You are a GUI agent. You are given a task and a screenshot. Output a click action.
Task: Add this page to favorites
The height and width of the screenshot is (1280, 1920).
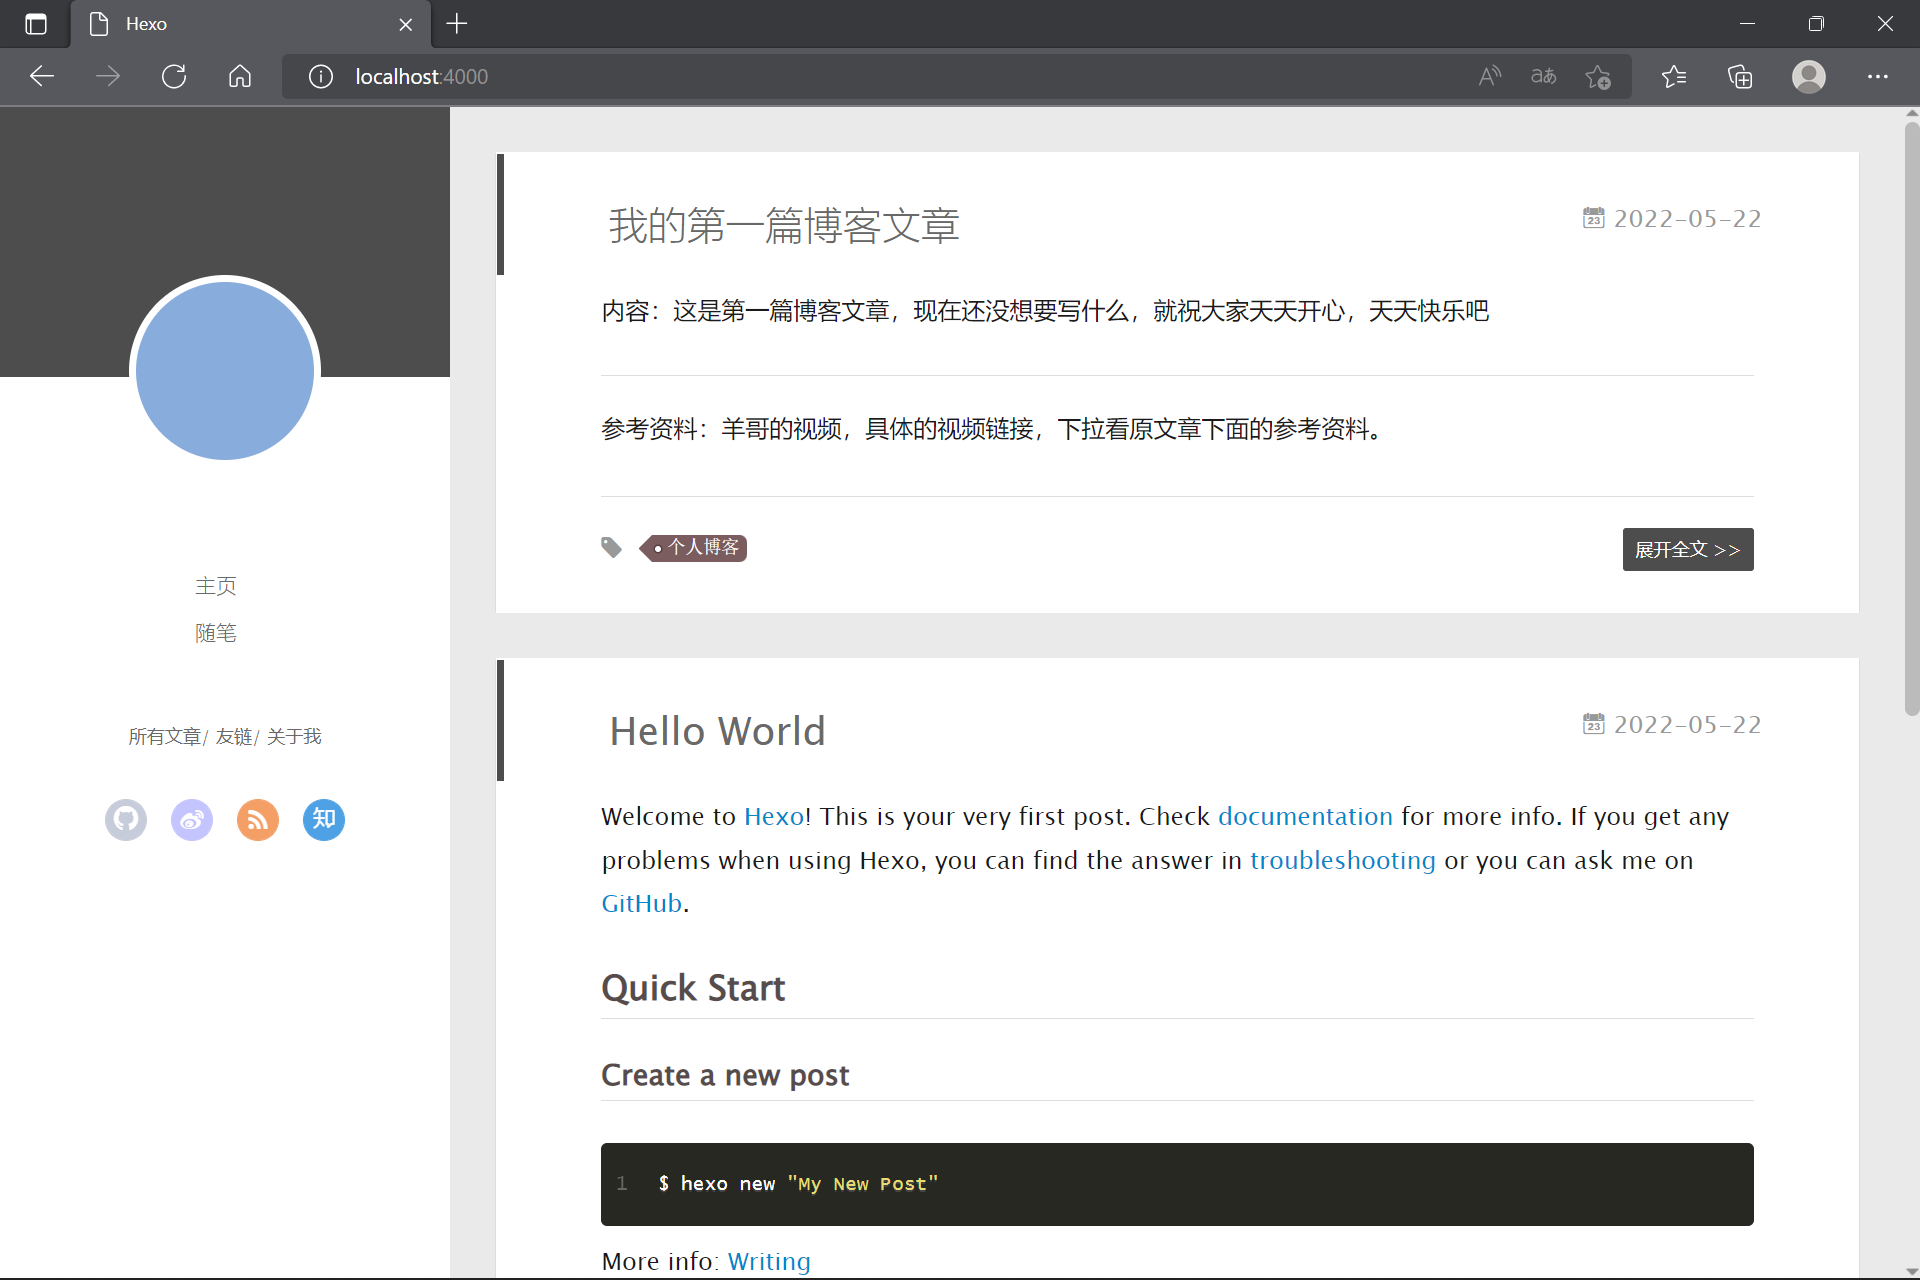pyautogui.click(x=1598, y=77)
